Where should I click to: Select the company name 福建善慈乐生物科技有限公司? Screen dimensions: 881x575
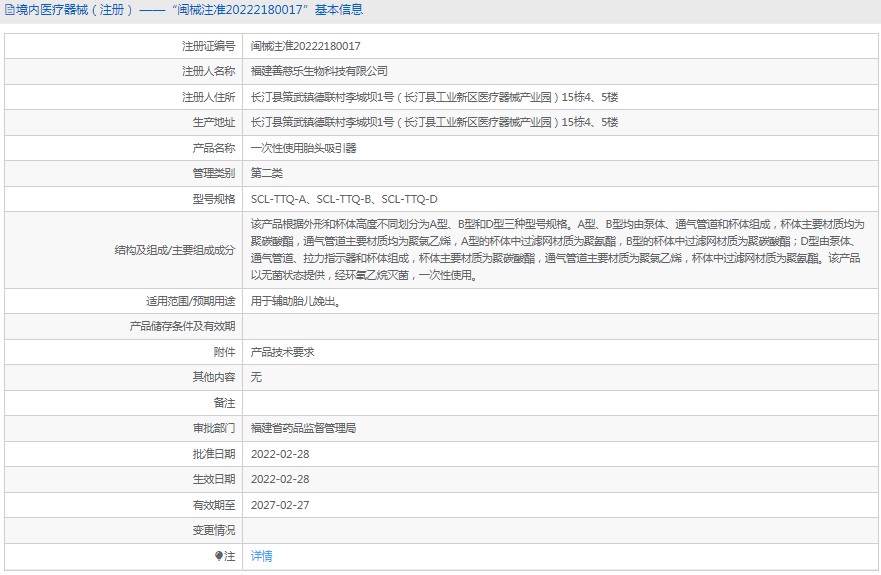click(x=319, y=71)
